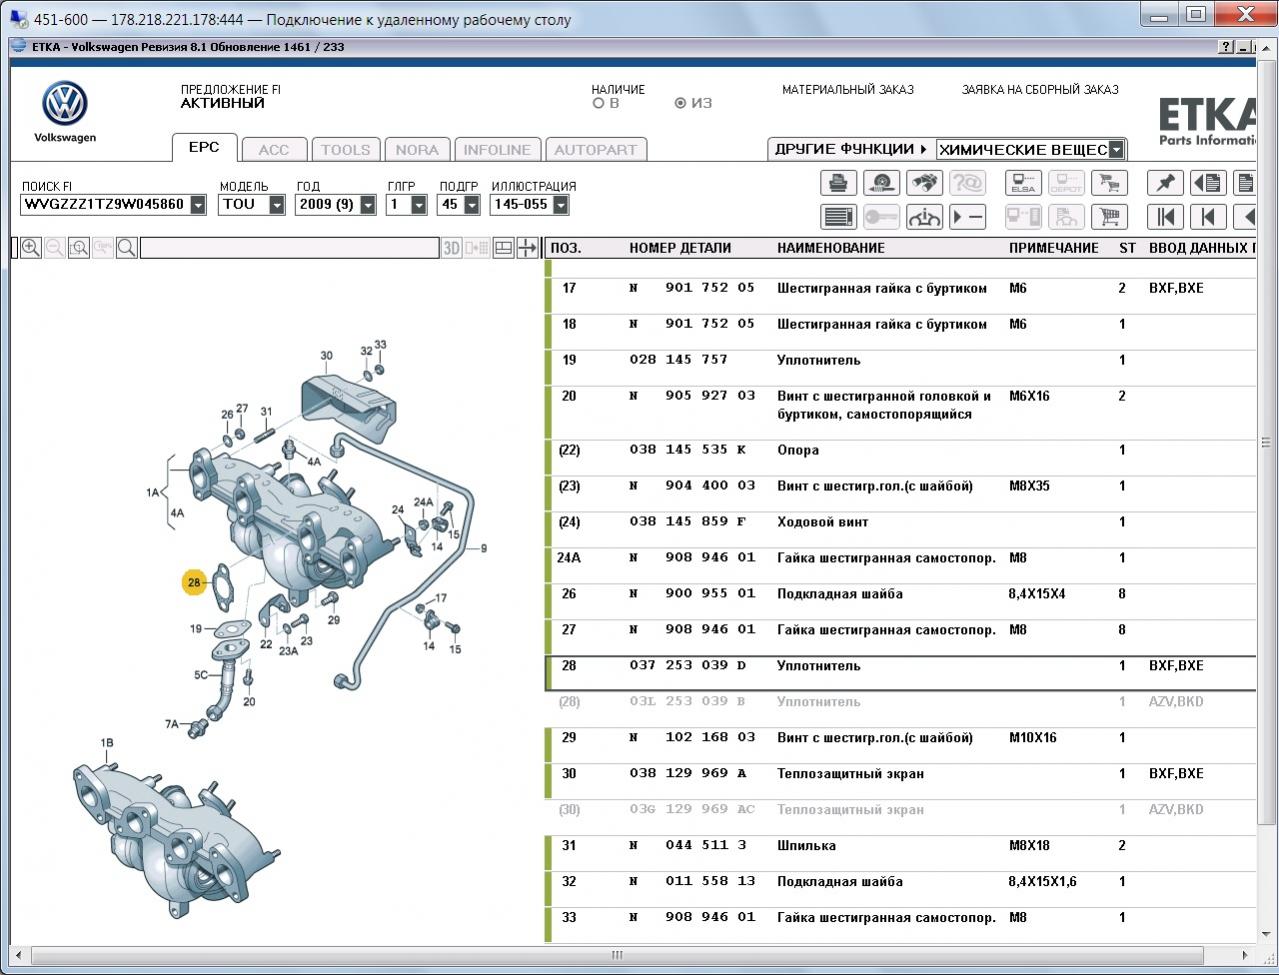Click the plain magnifier search icon
Image resolution: width=1279 pixels, height=975 pixels.
coord(127,248)
